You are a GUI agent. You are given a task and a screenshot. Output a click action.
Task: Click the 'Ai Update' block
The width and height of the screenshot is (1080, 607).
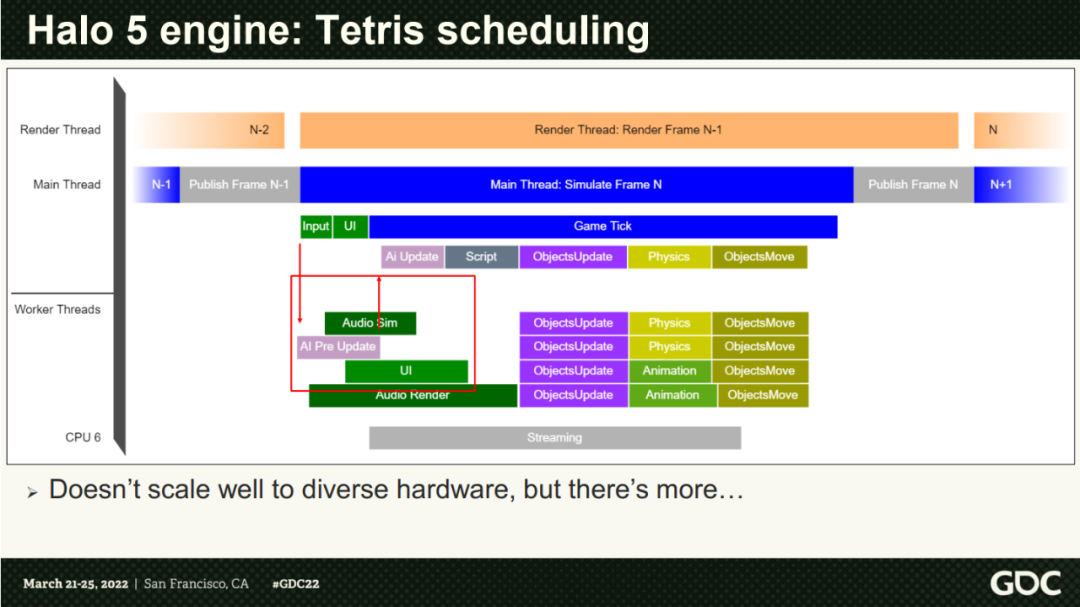pos(413,257)
